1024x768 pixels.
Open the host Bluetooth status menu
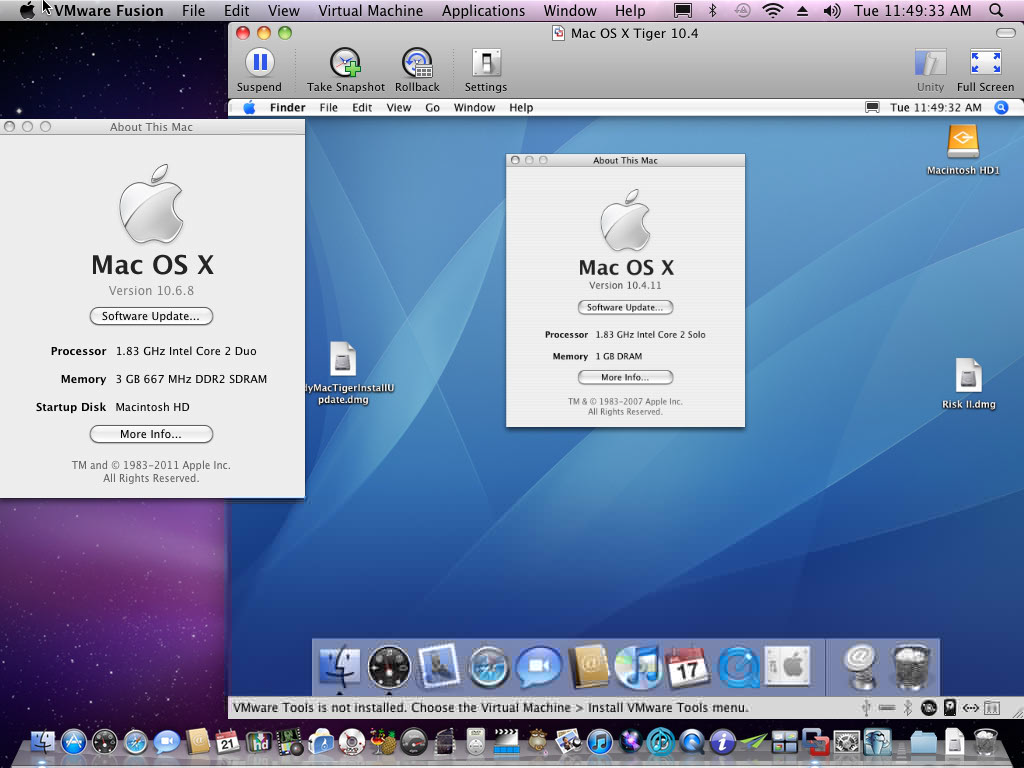pyautogui.click(x=712, y=10)
